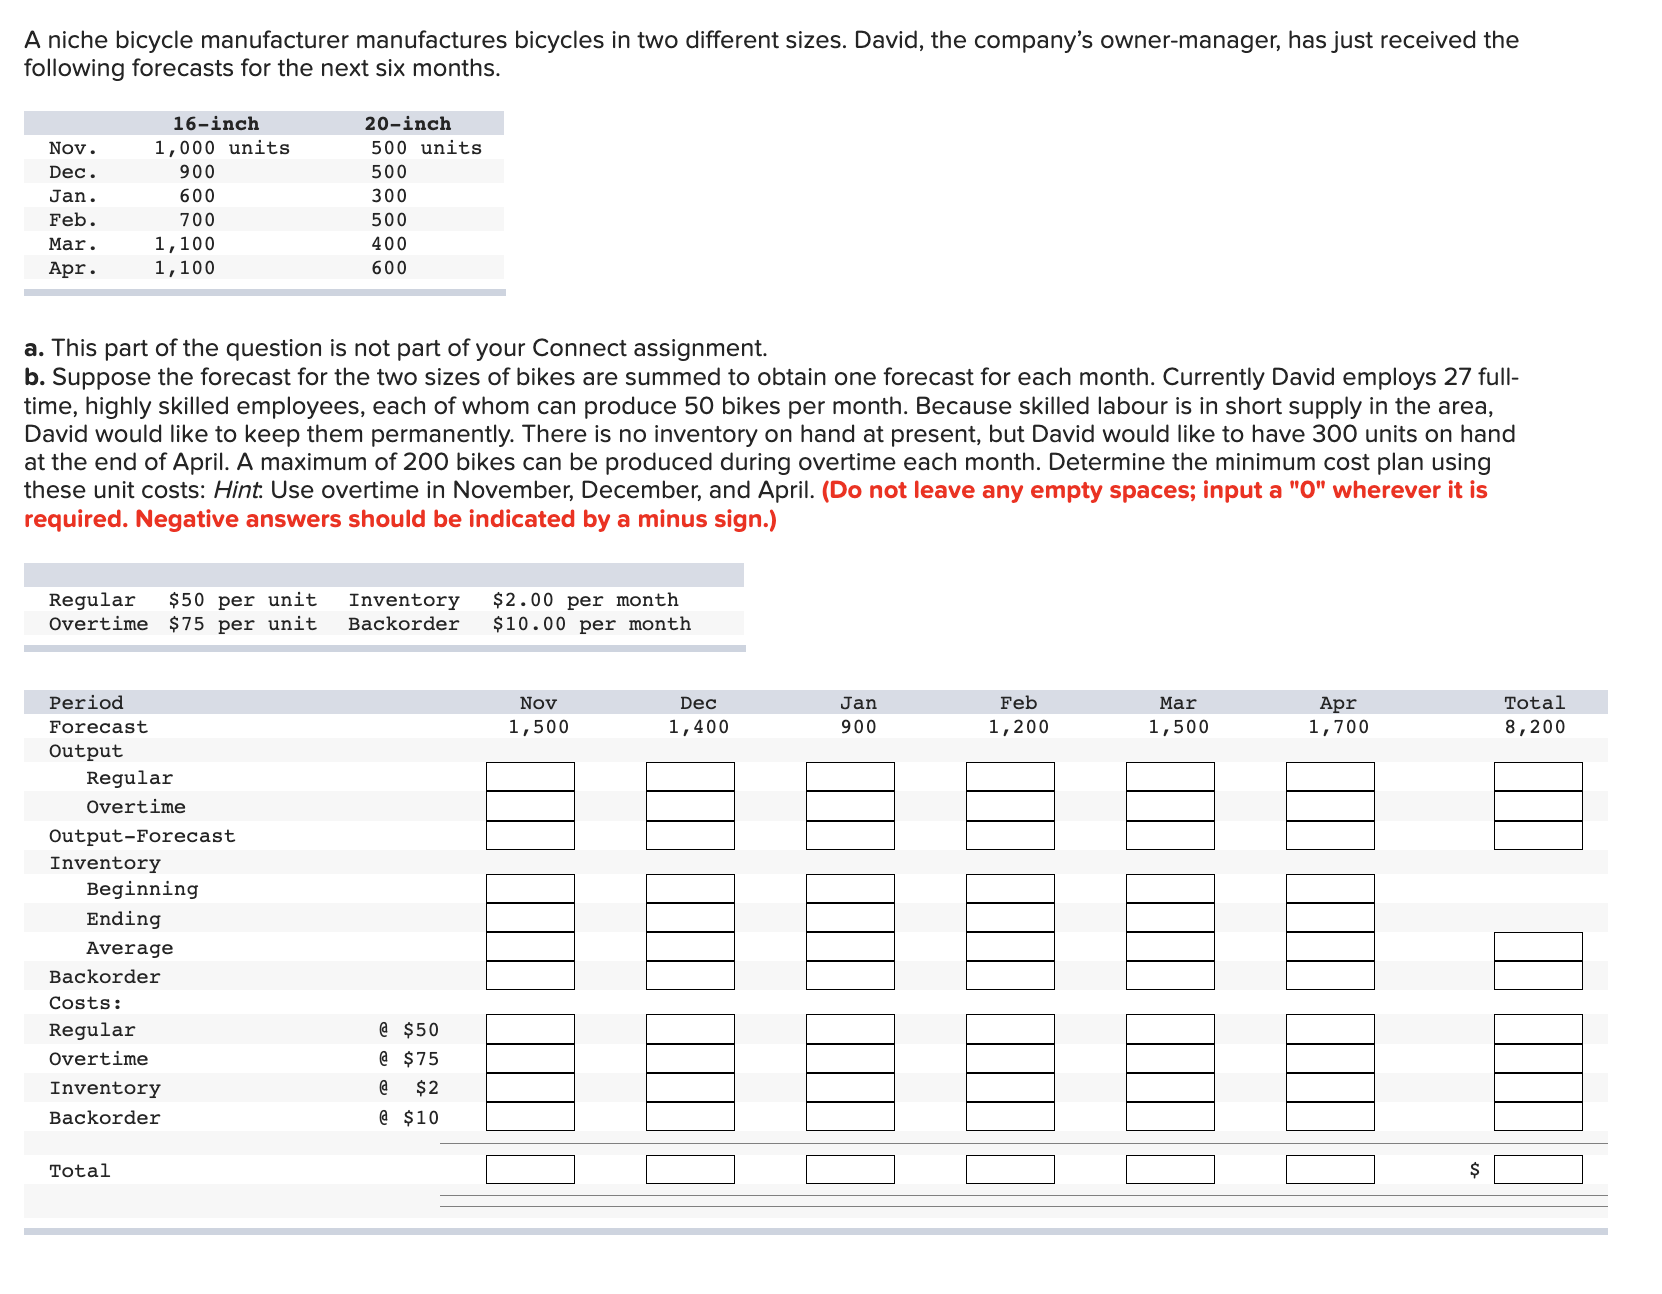This screenshot has height=1294, width=1662.
Task: Click the Output-Forecast field for Nov
Action: click(530, 835)
